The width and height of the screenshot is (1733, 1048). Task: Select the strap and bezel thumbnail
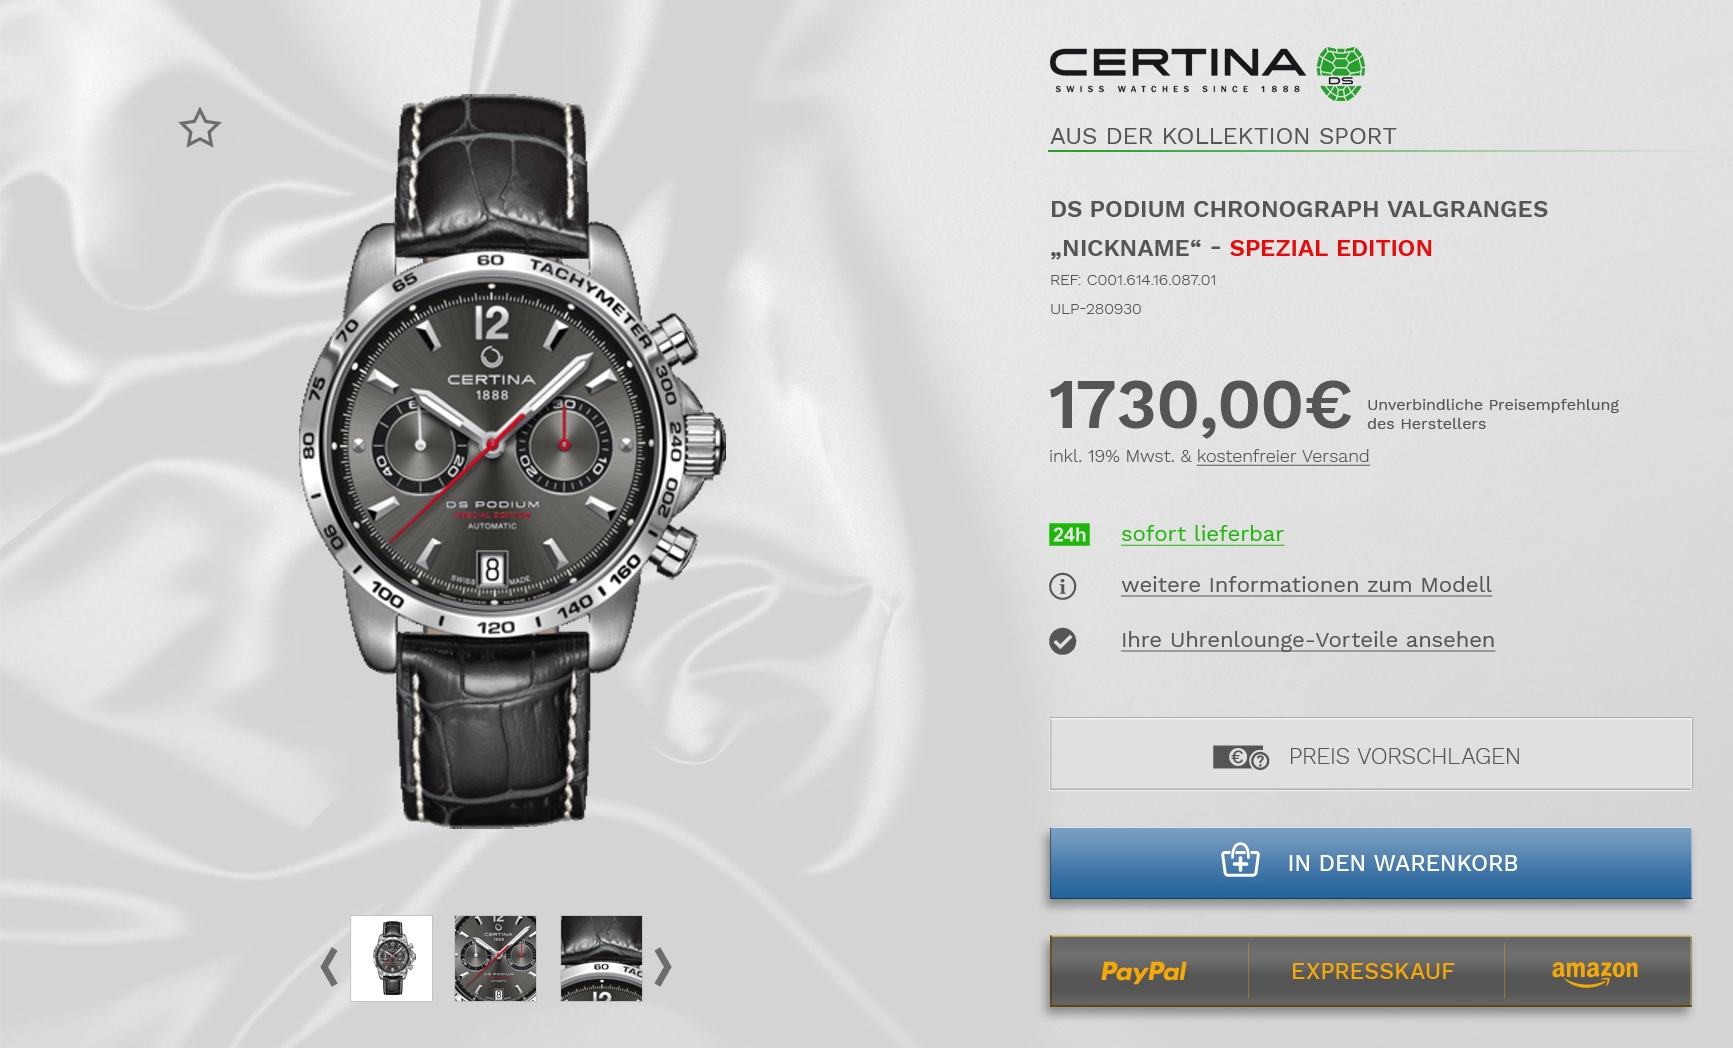(x=601, y=958)
